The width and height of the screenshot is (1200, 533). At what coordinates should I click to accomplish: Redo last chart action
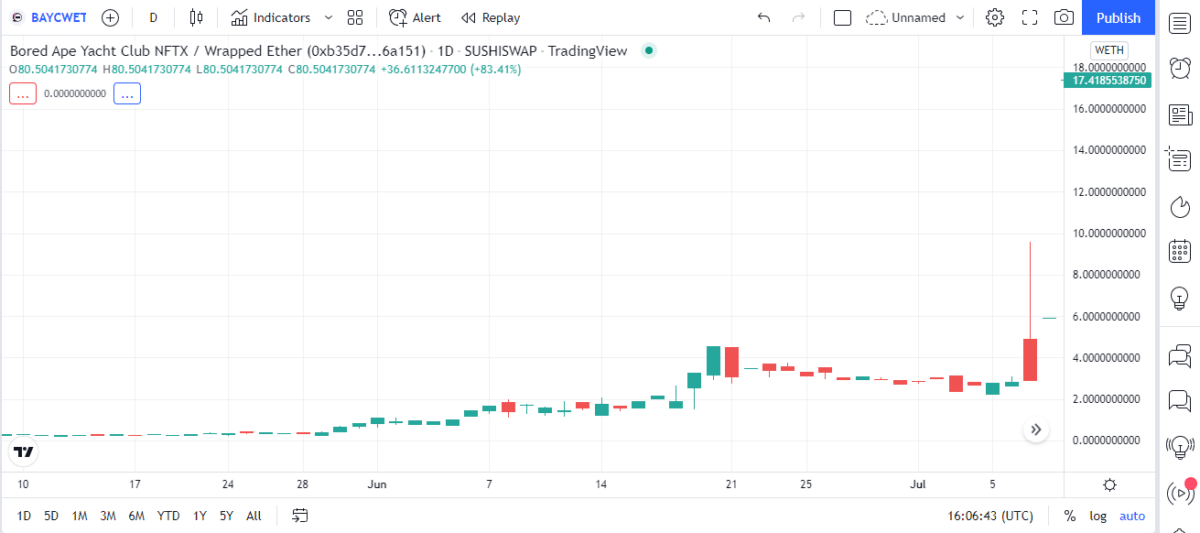point(798,17)
